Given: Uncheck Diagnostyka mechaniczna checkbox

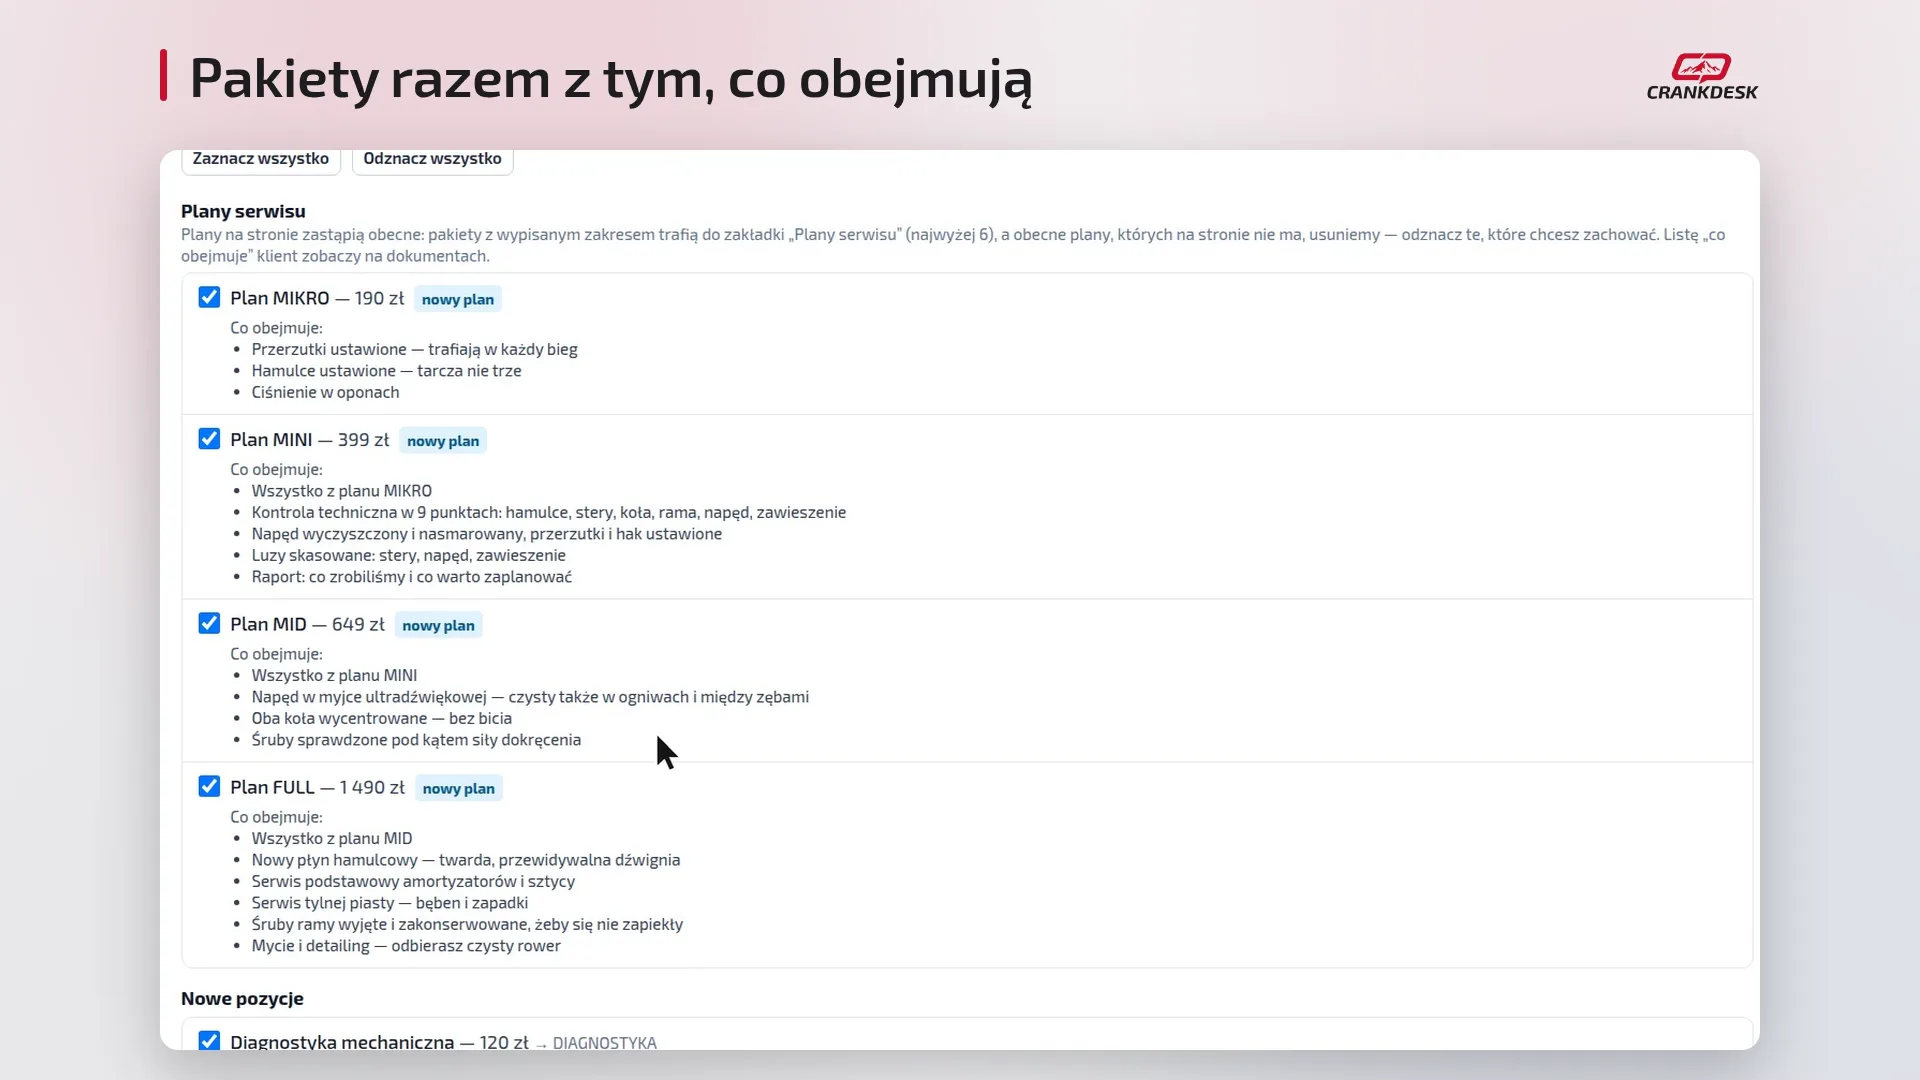Looking at the screenshot, I should [x=209, y=1040].
